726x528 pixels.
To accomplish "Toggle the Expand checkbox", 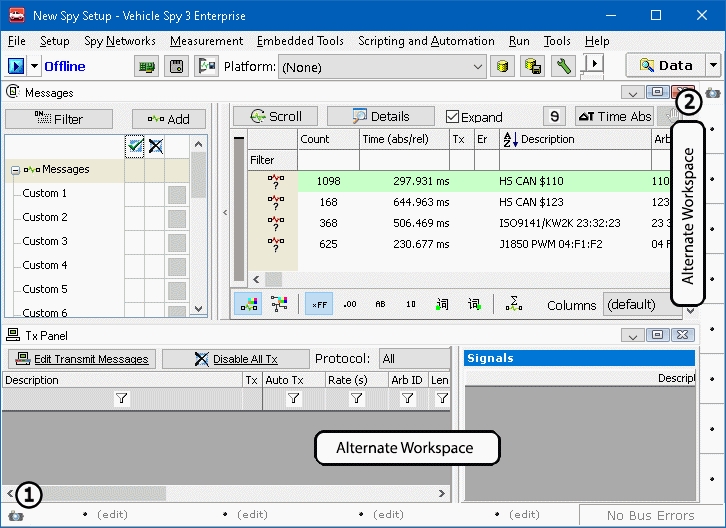I will coord(453,117).
